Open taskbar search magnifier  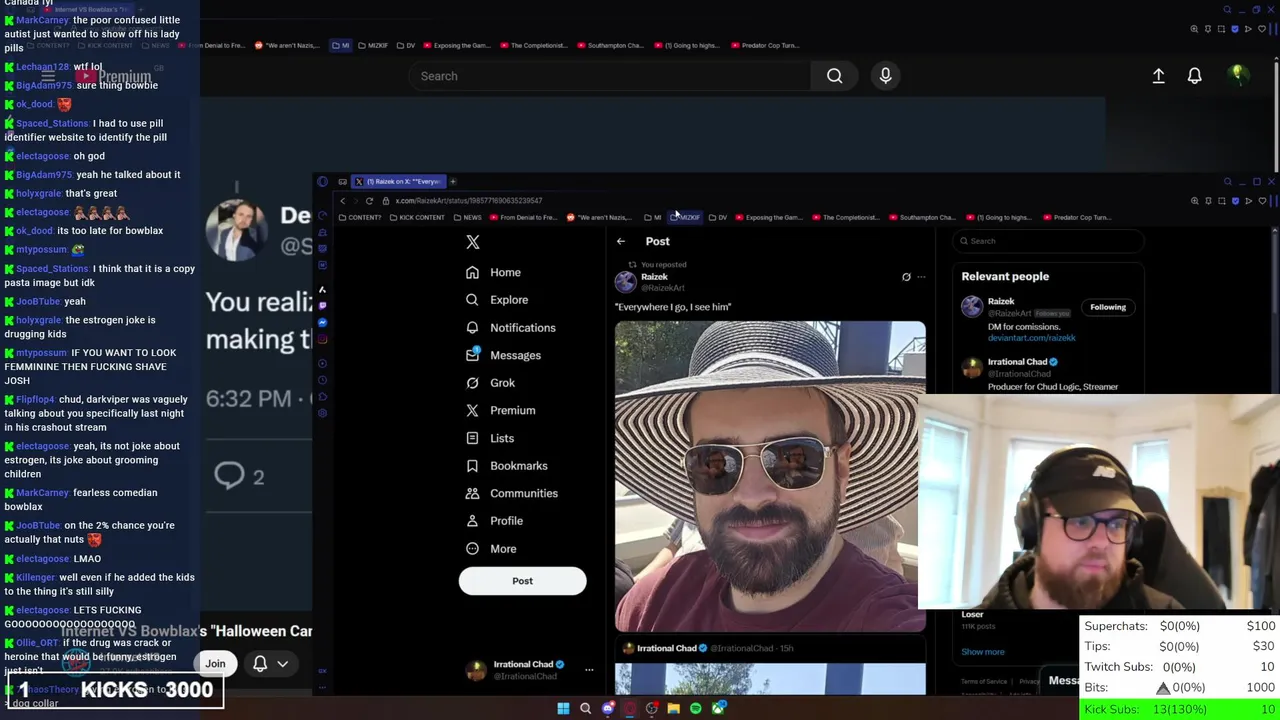tap(586, 708)
